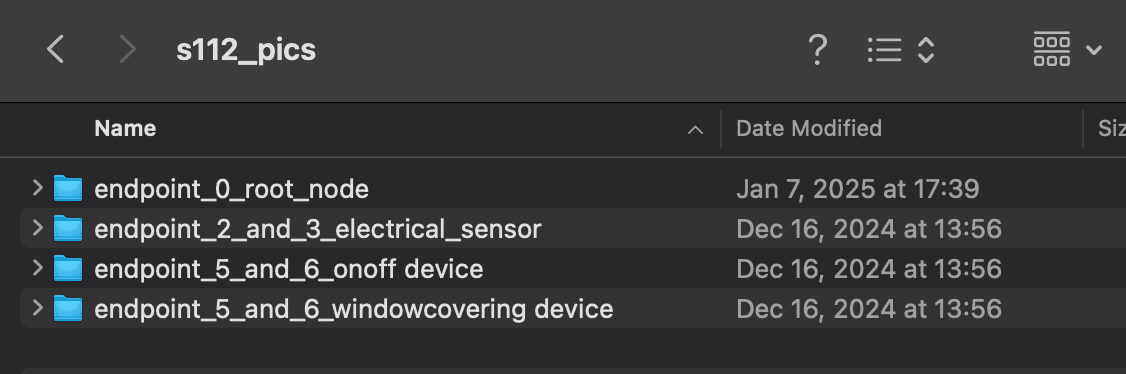This screenshot has height=374, width=1126.
Task: Select the endpoint_2_and_3_electrical_sensor row name
Action: [317, 229]
